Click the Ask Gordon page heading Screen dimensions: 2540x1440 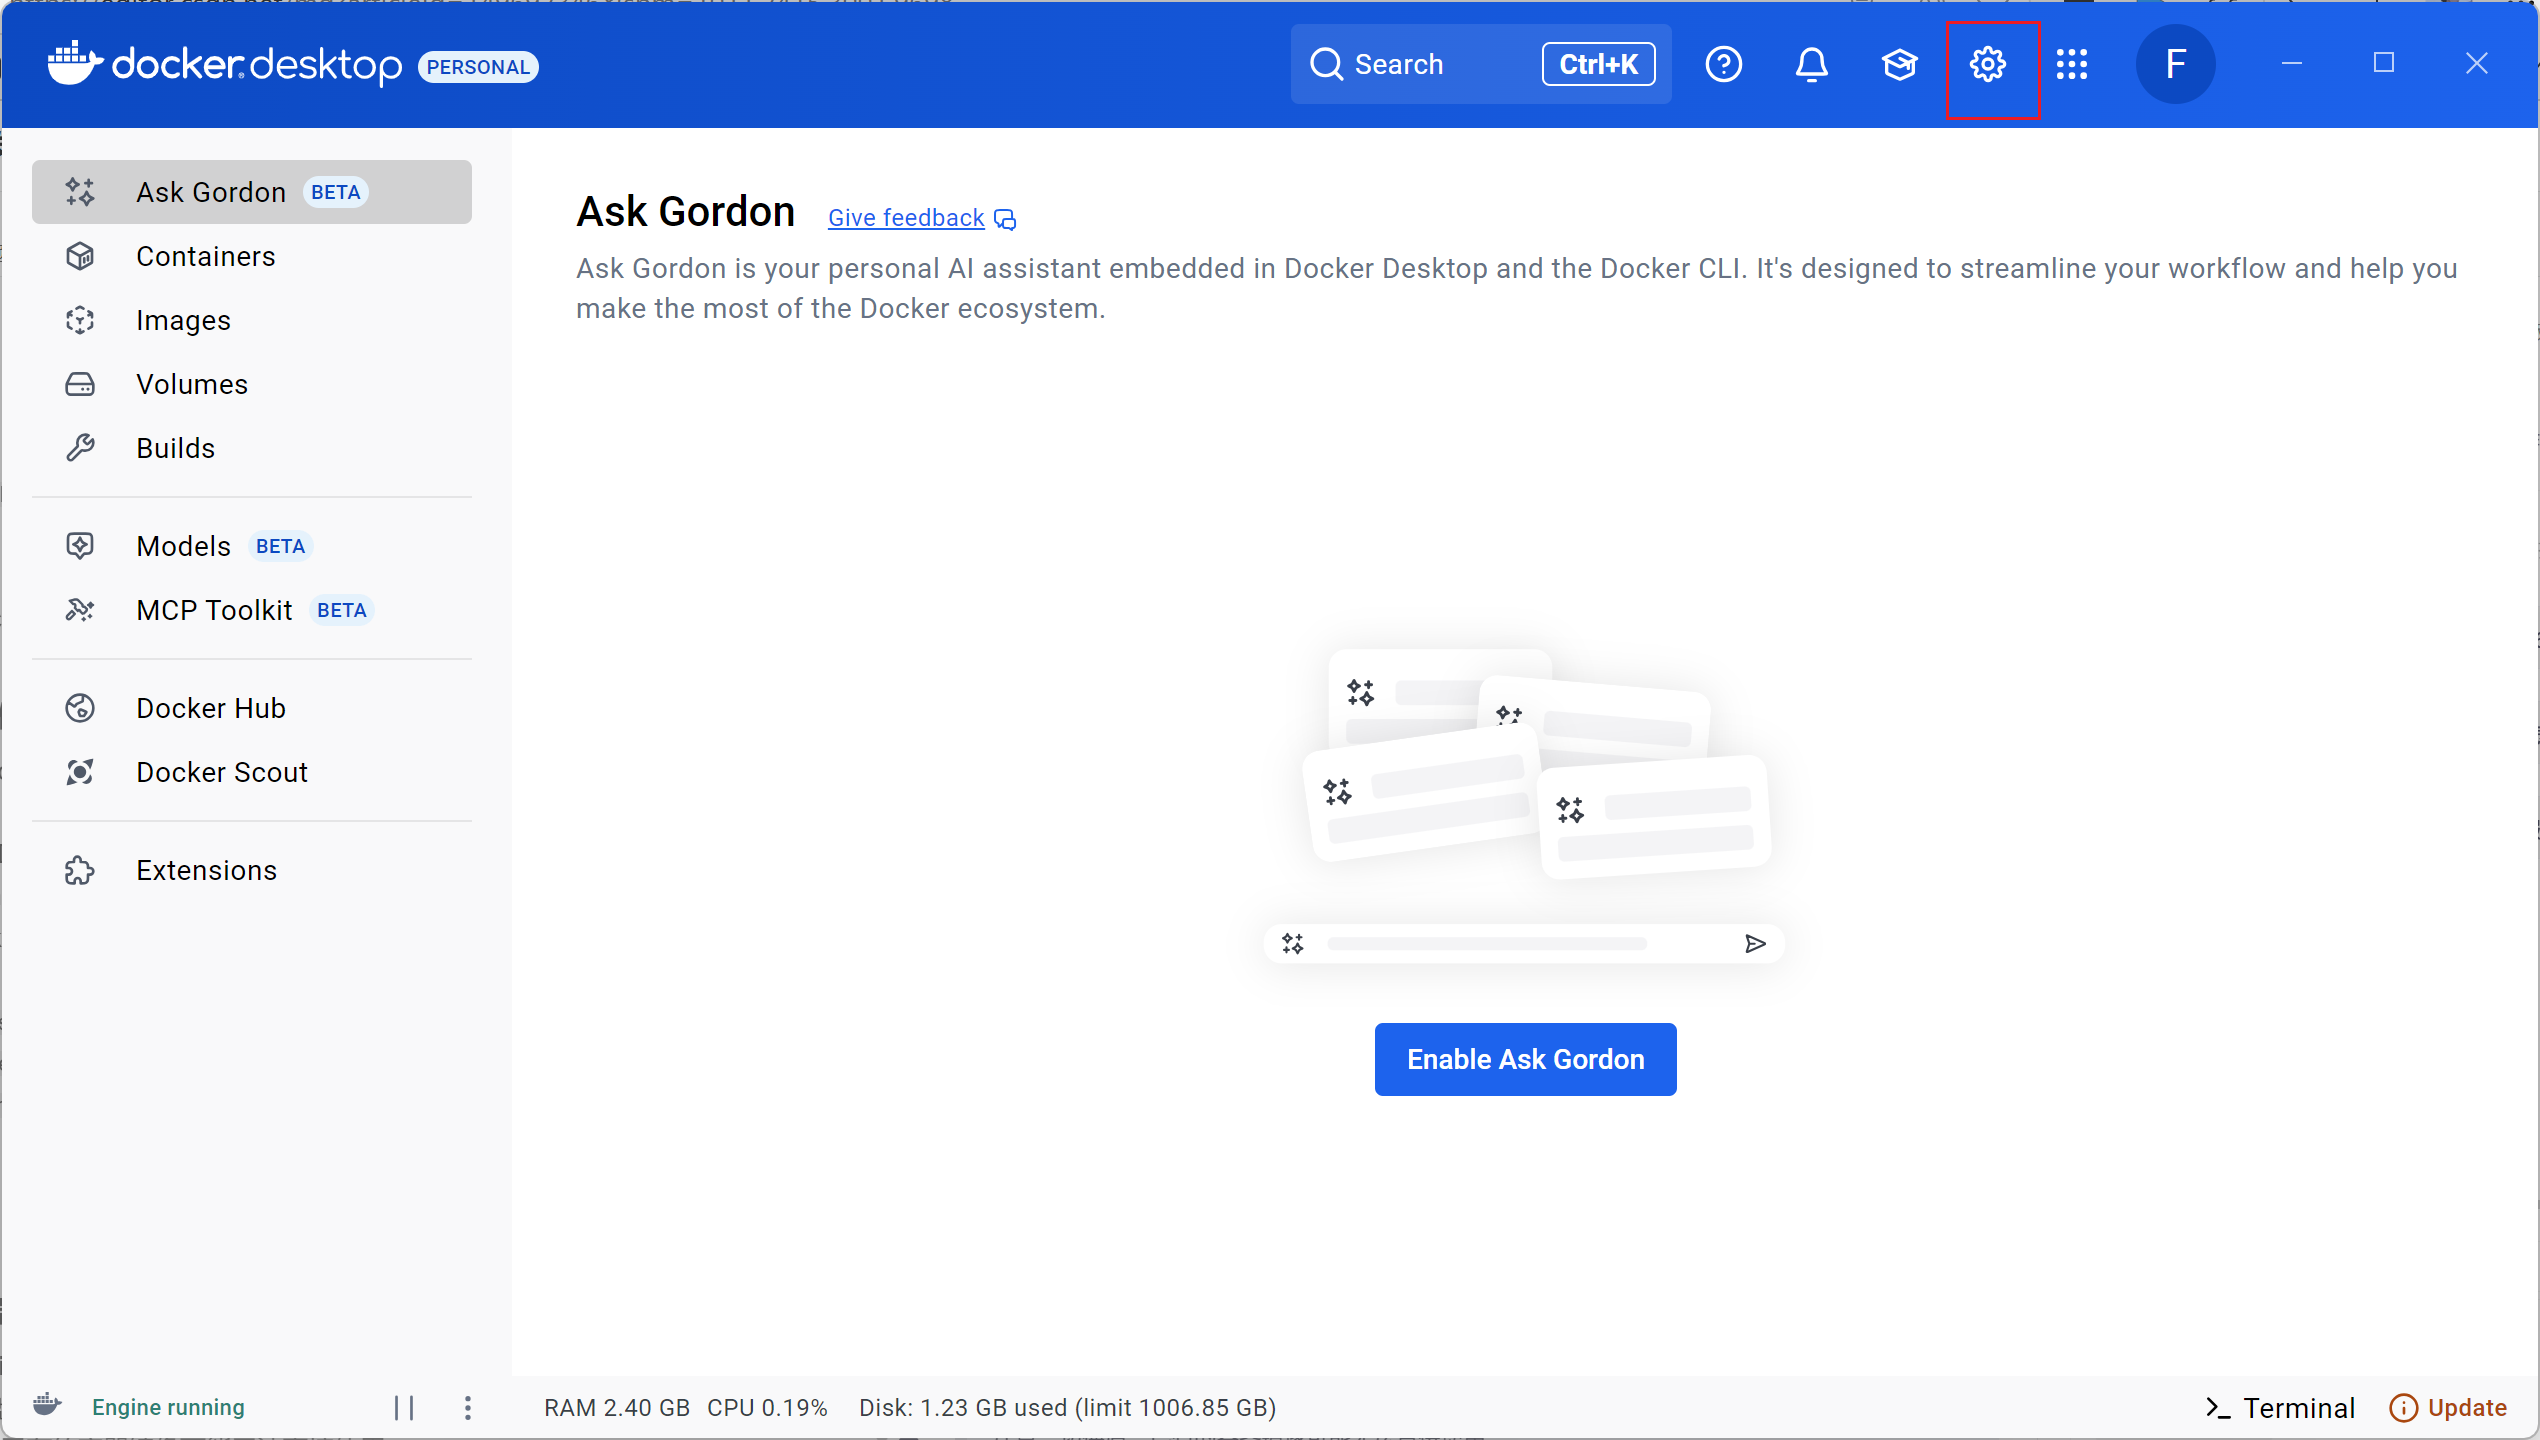click(x=685, y=212)
